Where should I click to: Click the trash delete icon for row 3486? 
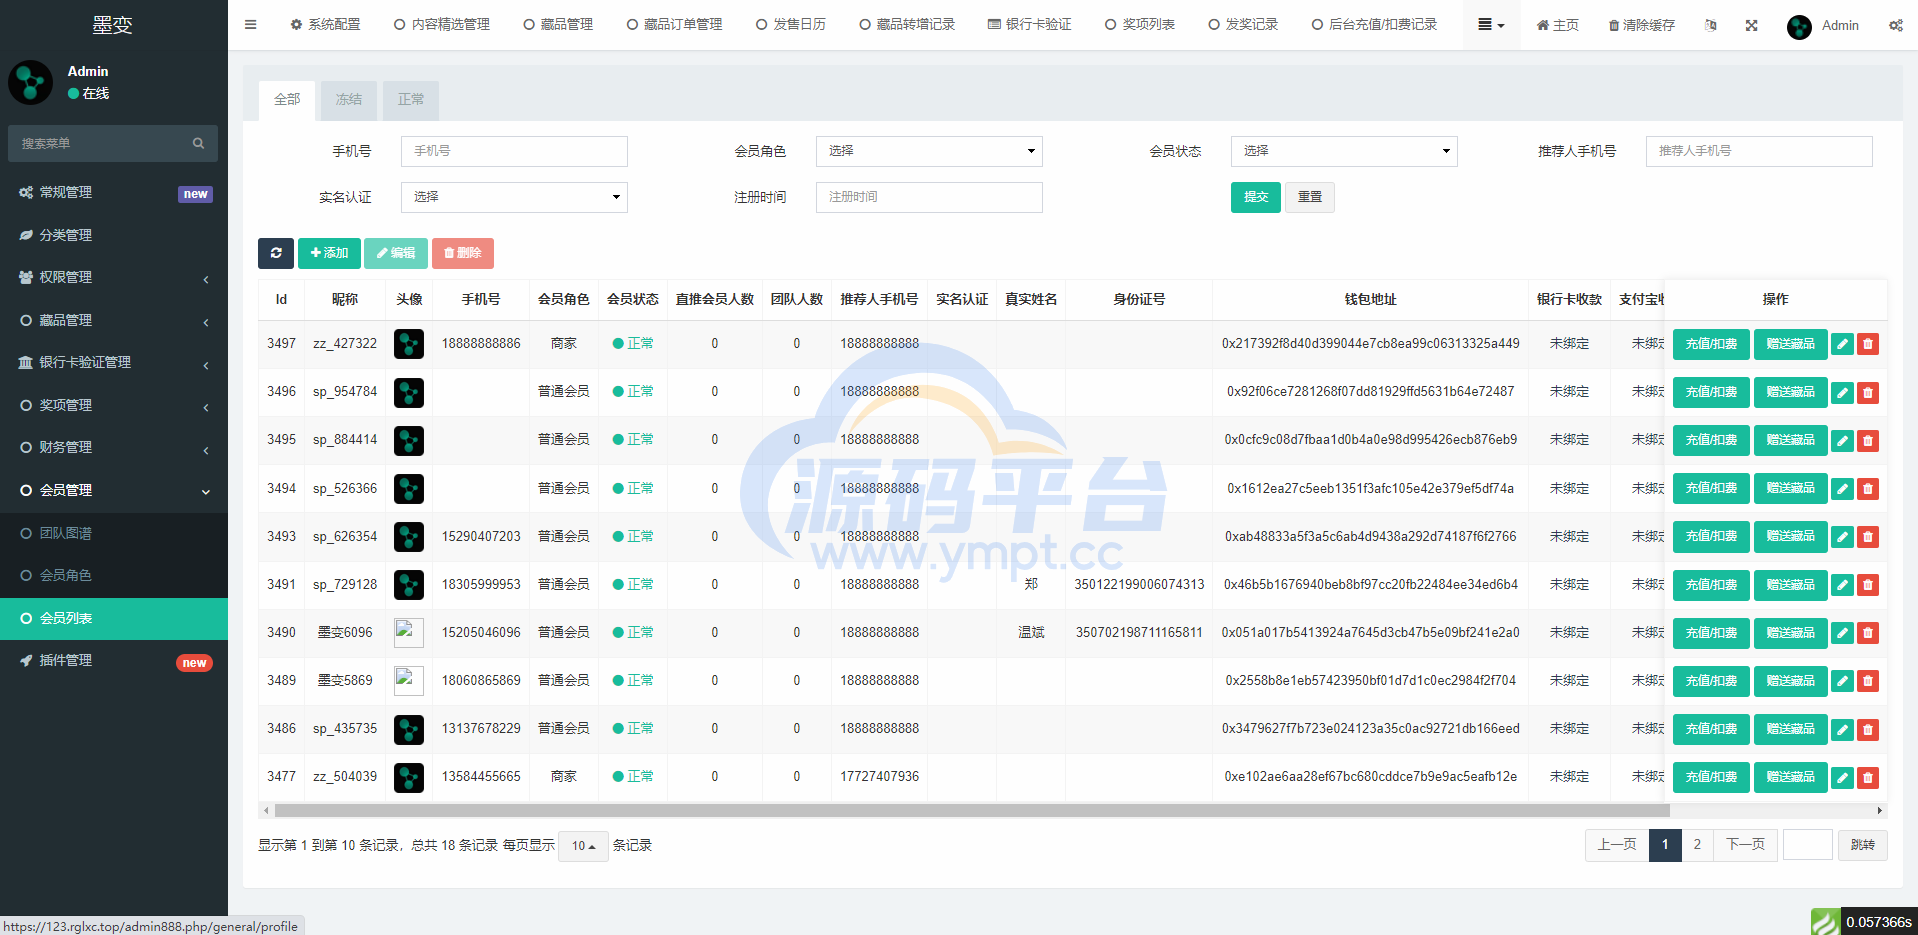[1867, 729]
